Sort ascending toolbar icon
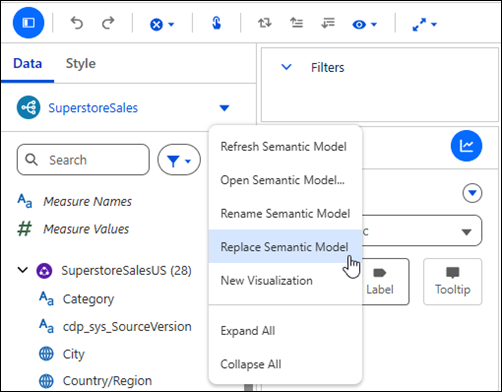The height and width of the screenshot is (392, 502). pyautogui.click(x=296, y=23)
